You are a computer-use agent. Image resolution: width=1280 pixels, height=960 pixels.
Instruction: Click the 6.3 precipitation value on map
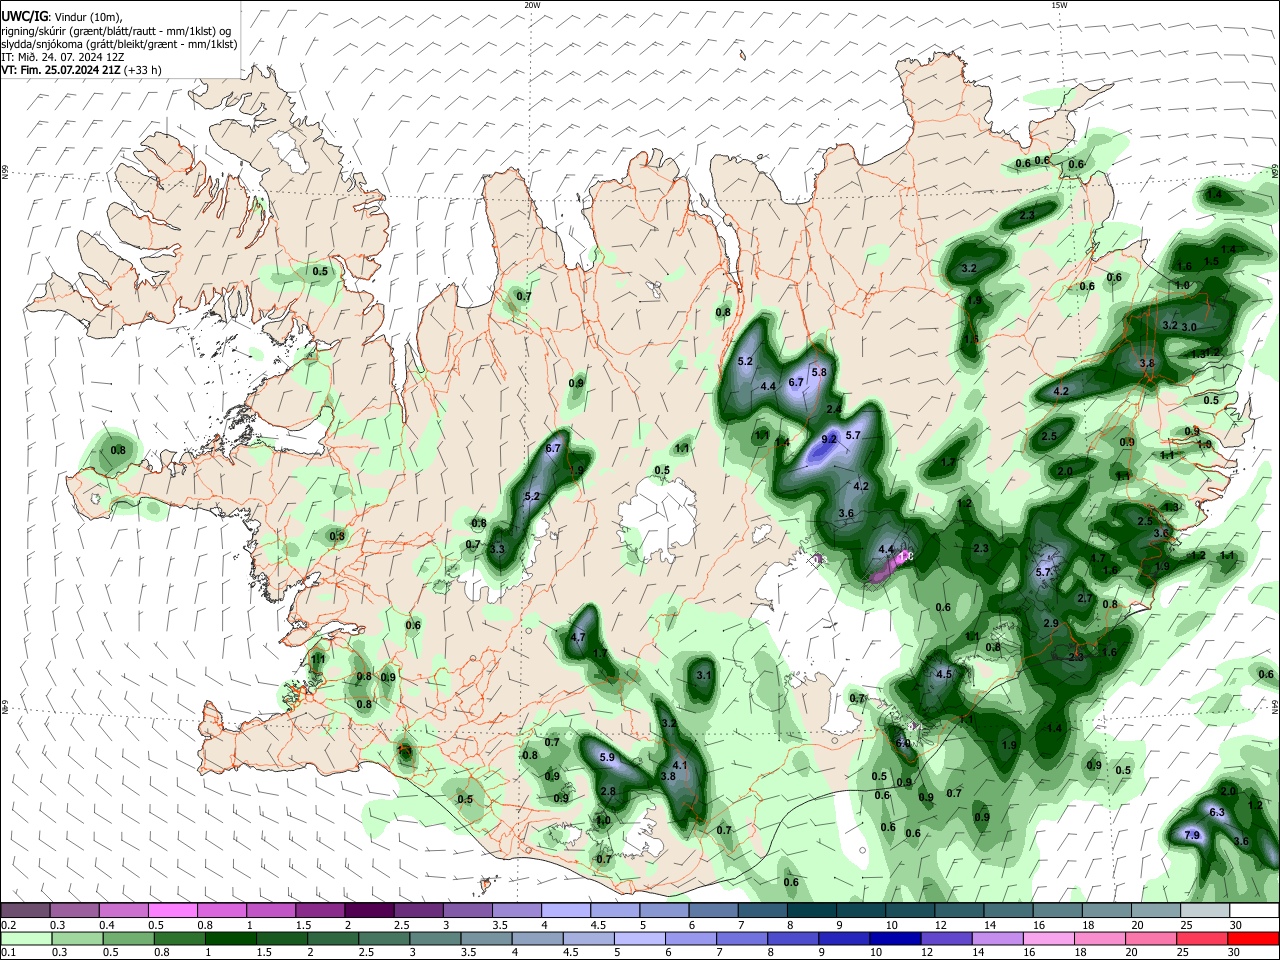tap(1217, 813)
